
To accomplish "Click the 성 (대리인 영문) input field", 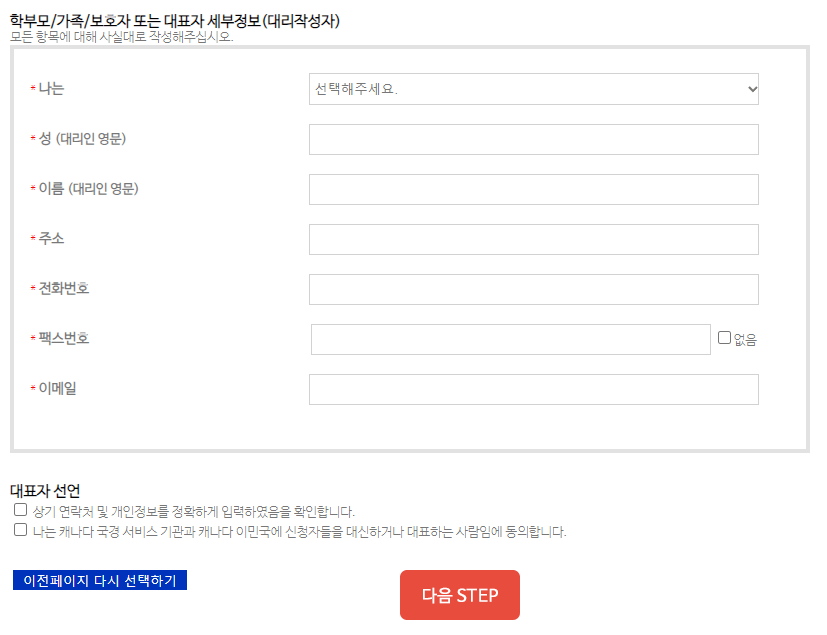I will [x=533, y=138].
